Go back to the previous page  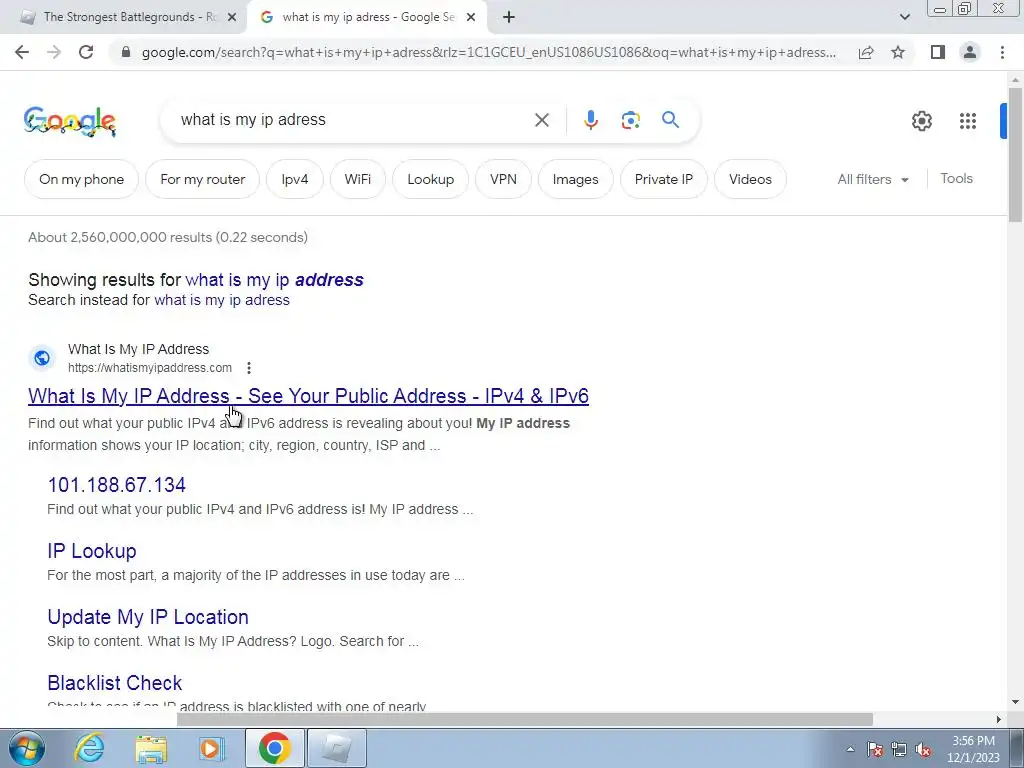22,52
